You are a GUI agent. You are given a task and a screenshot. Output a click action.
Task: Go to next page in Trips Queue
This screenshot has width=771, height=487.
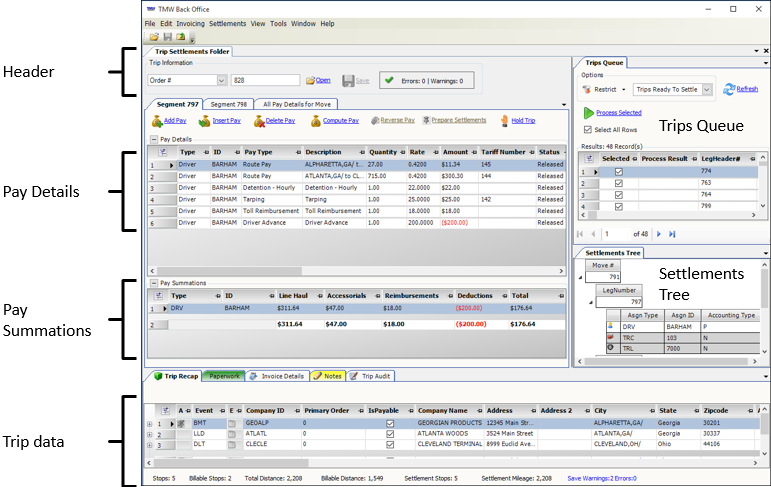(x=658, y=234)
